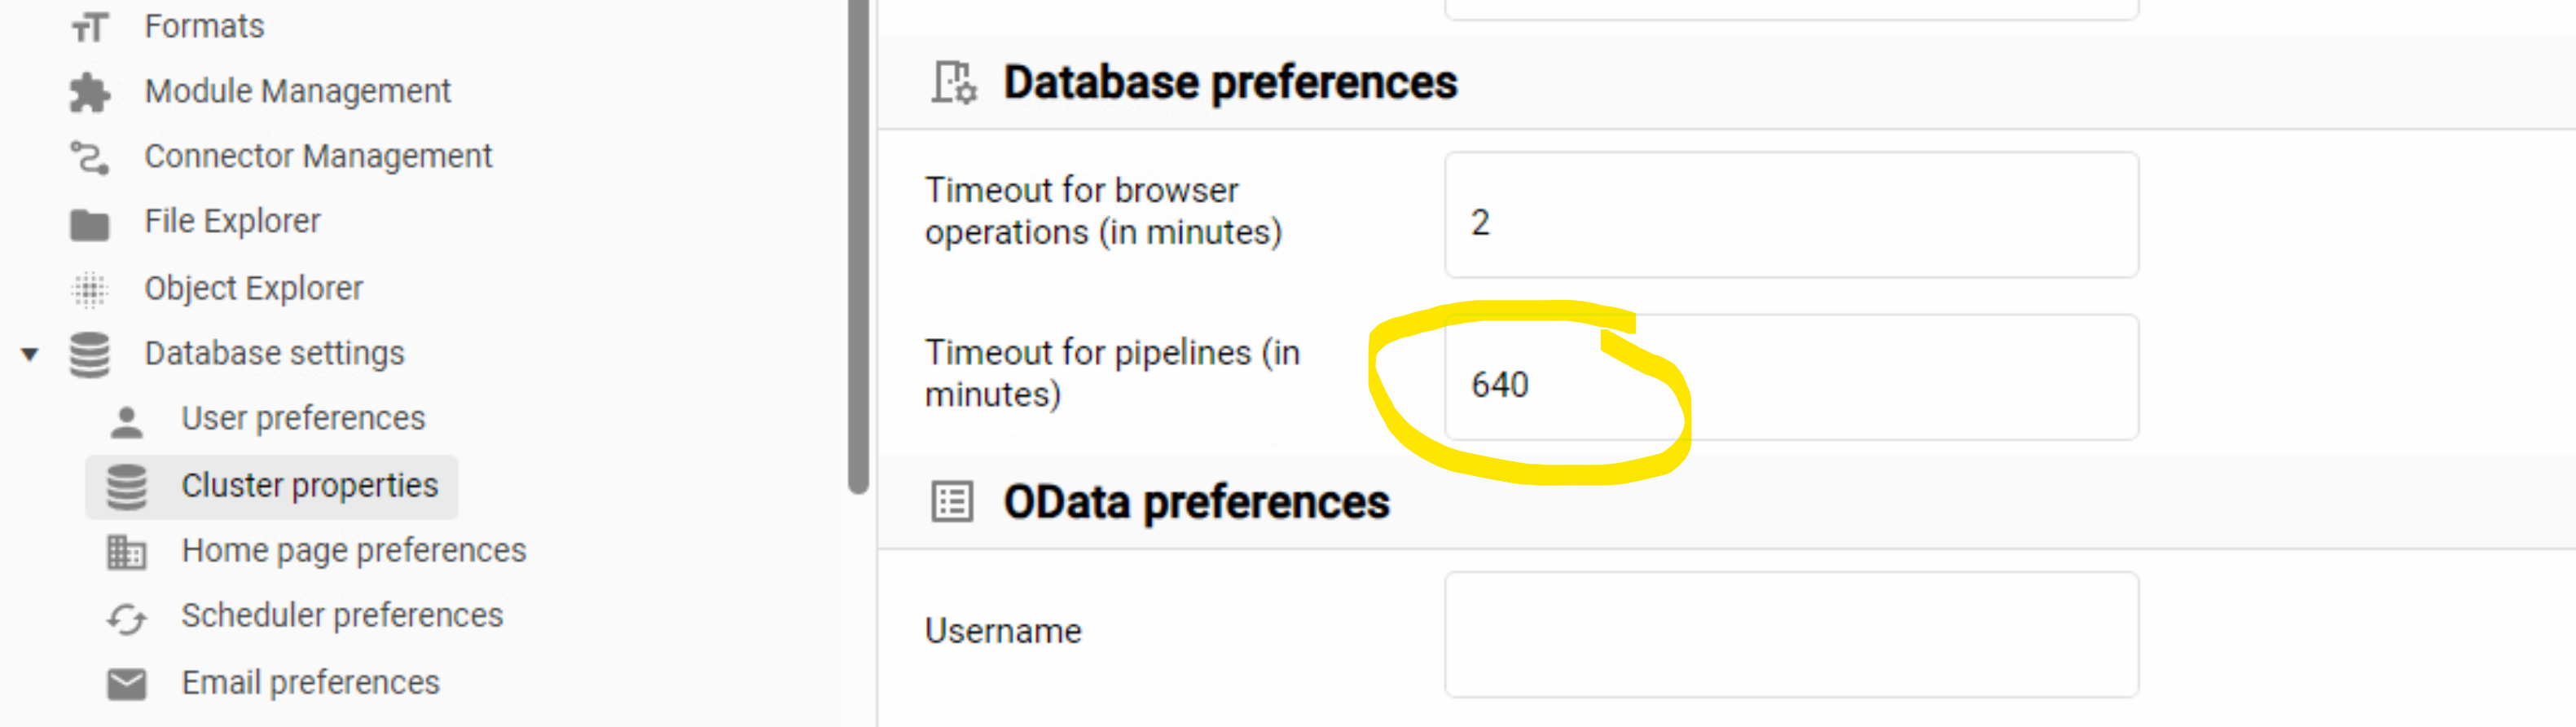Click the Formats text-size icon
Screen dimensions: 2576x727
click(89, 27)
